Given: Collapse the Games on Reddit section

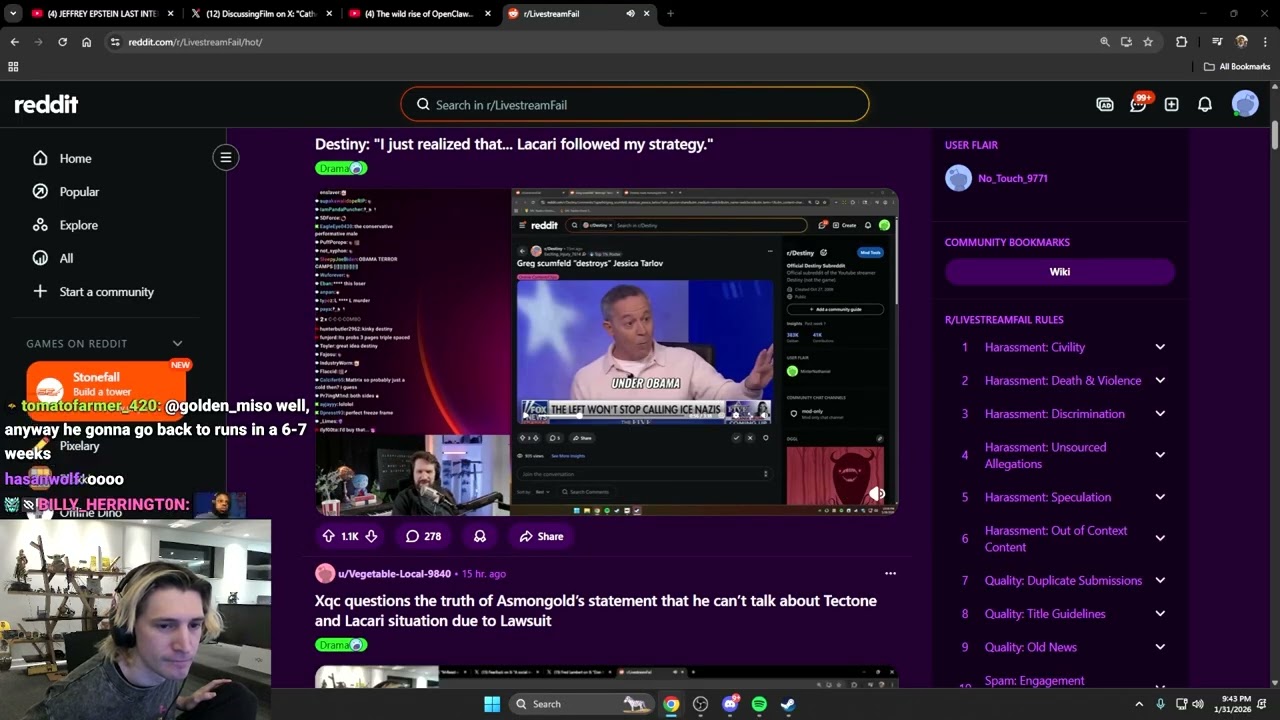Looking at the screenshot, I should (177, 344).
